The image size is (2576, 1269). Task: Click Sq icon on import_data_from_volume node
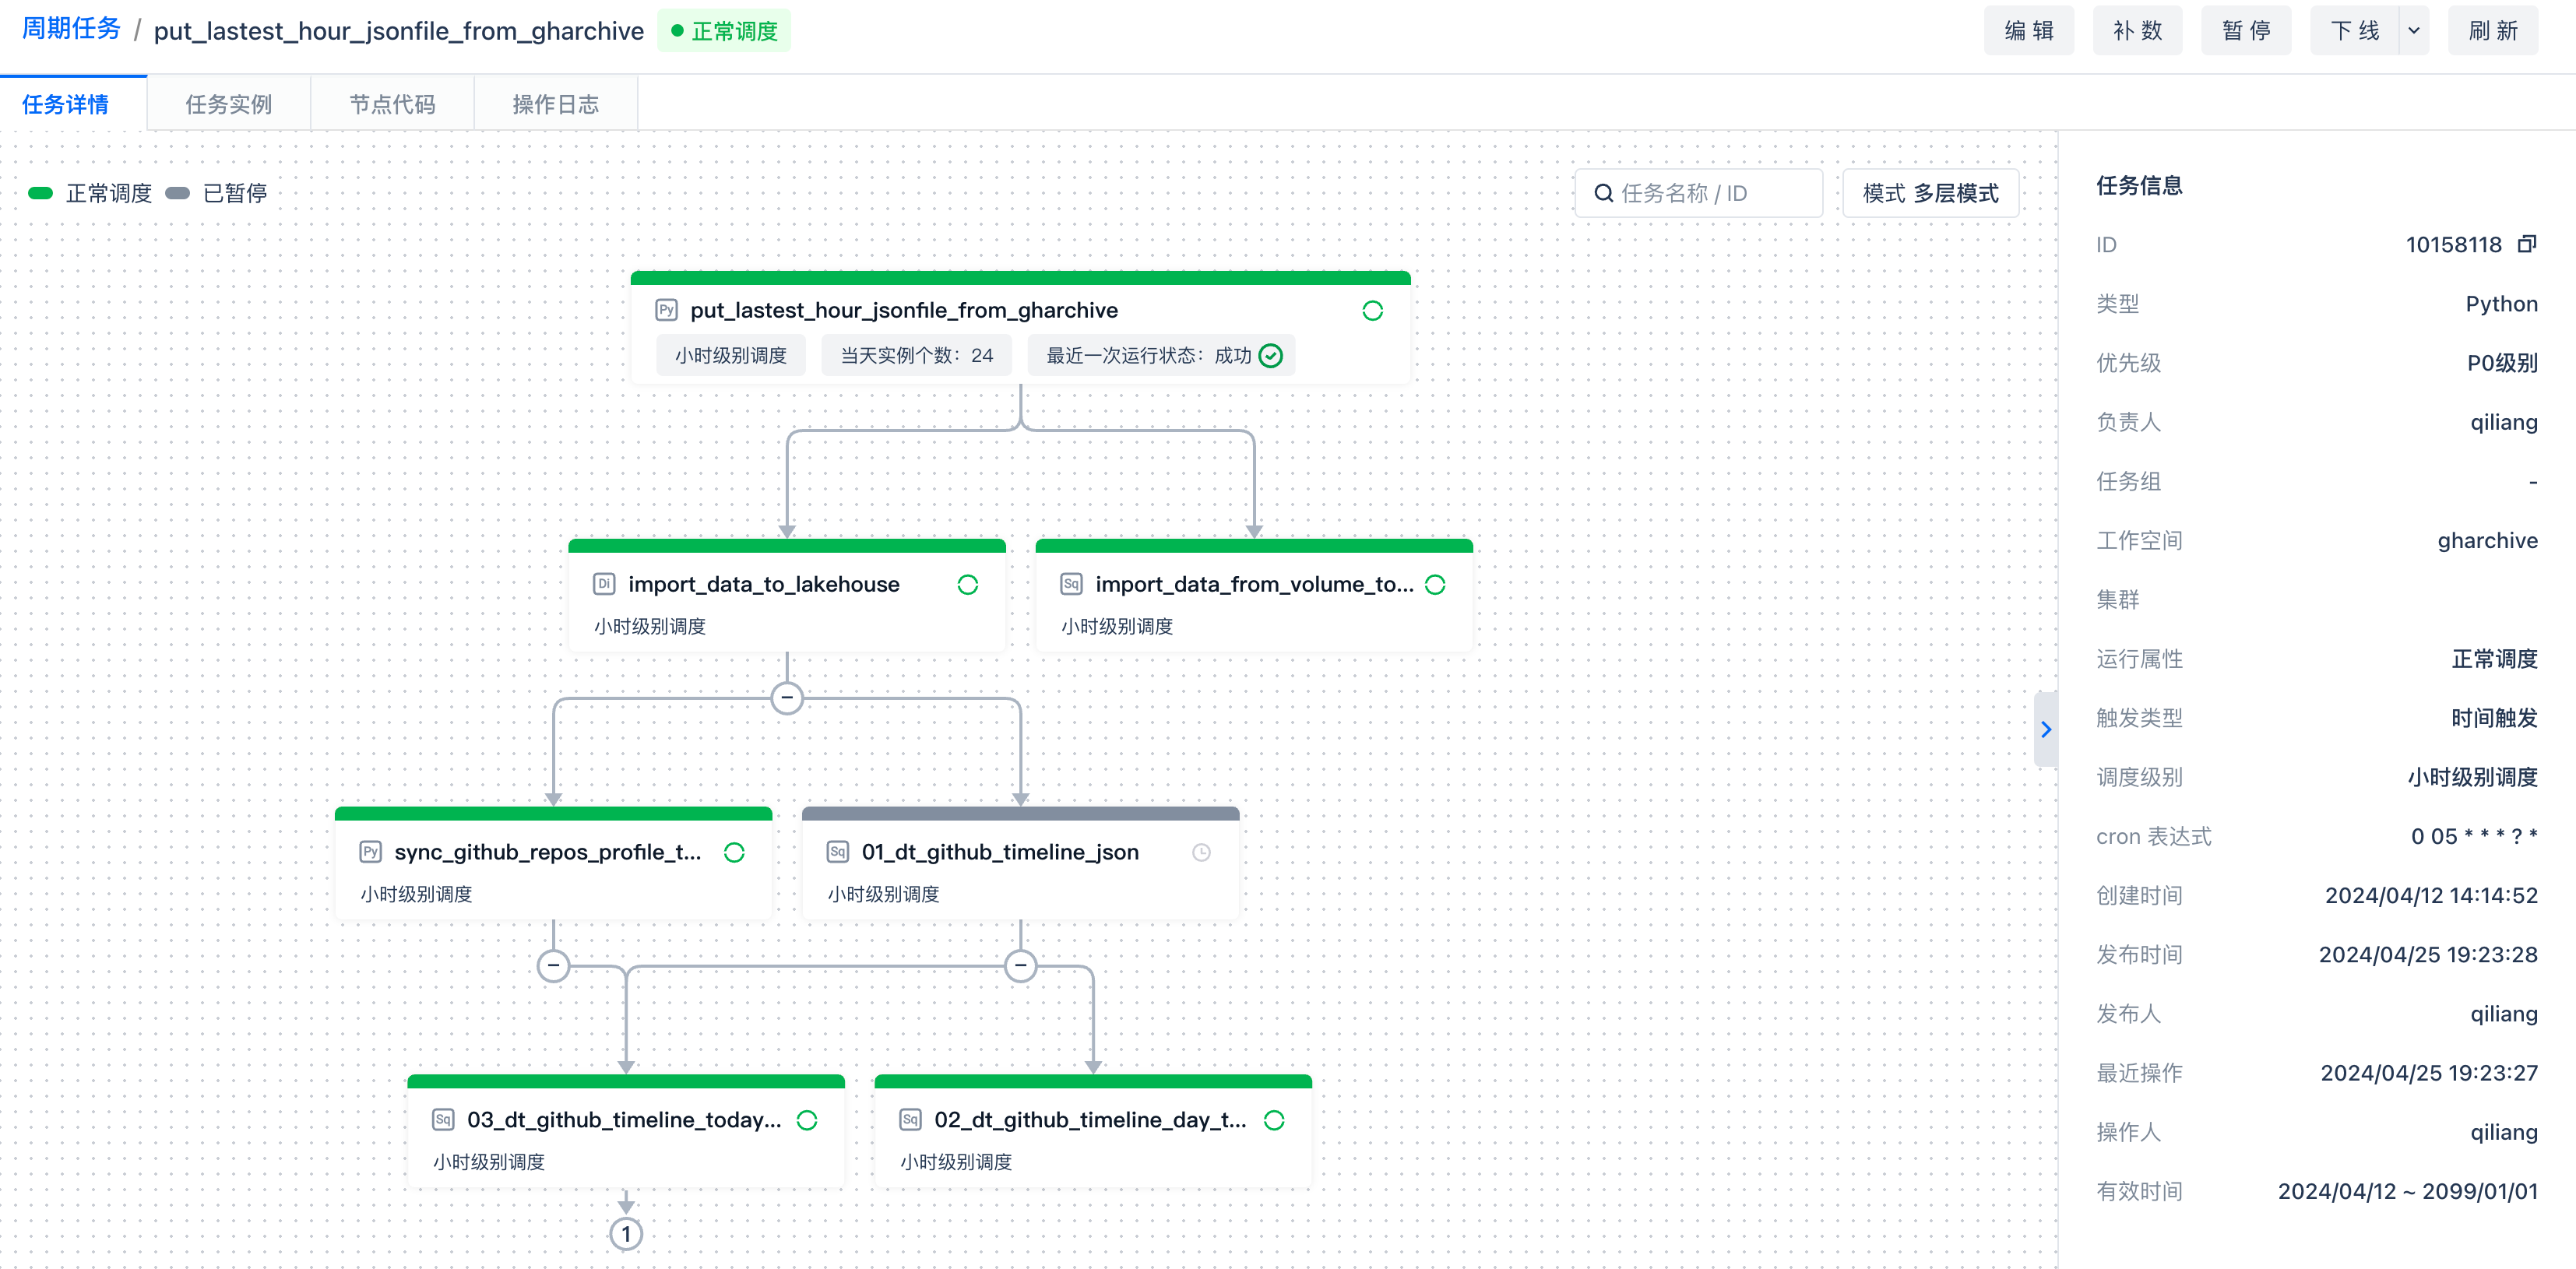(x=1071, y=584)
